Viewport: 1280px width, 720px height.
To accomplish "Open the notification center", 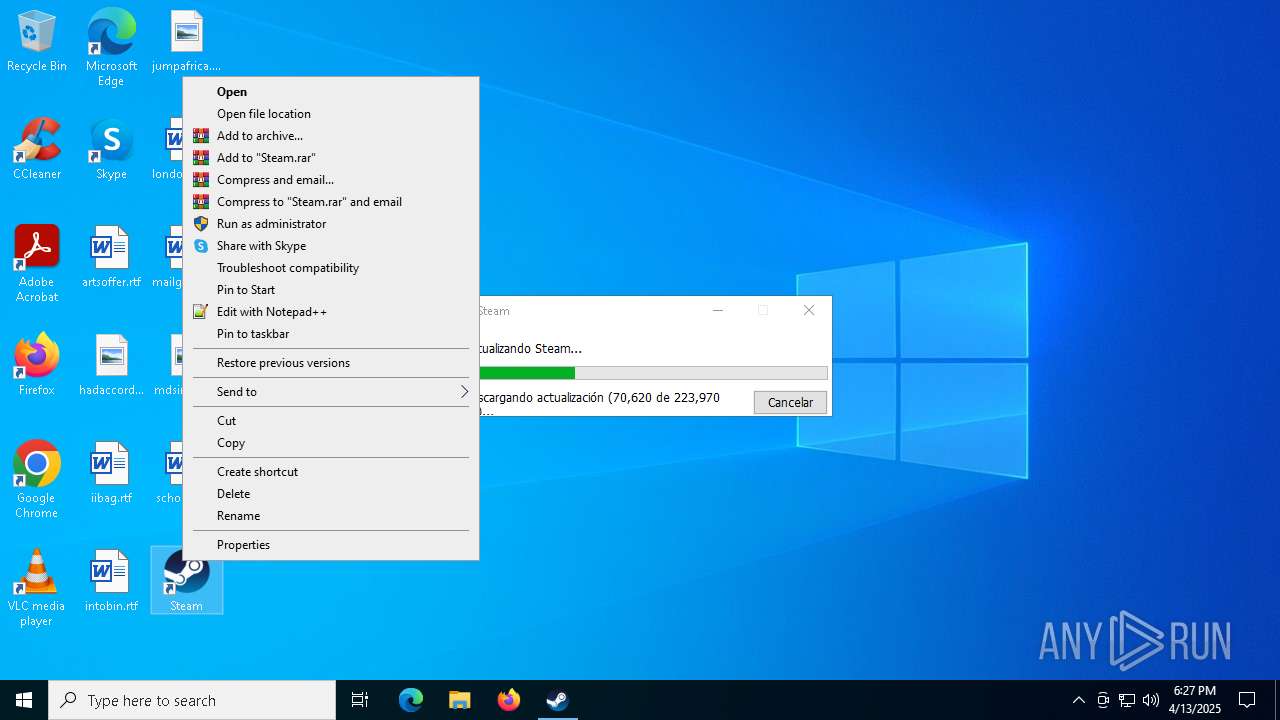I will click(1247, 700).
